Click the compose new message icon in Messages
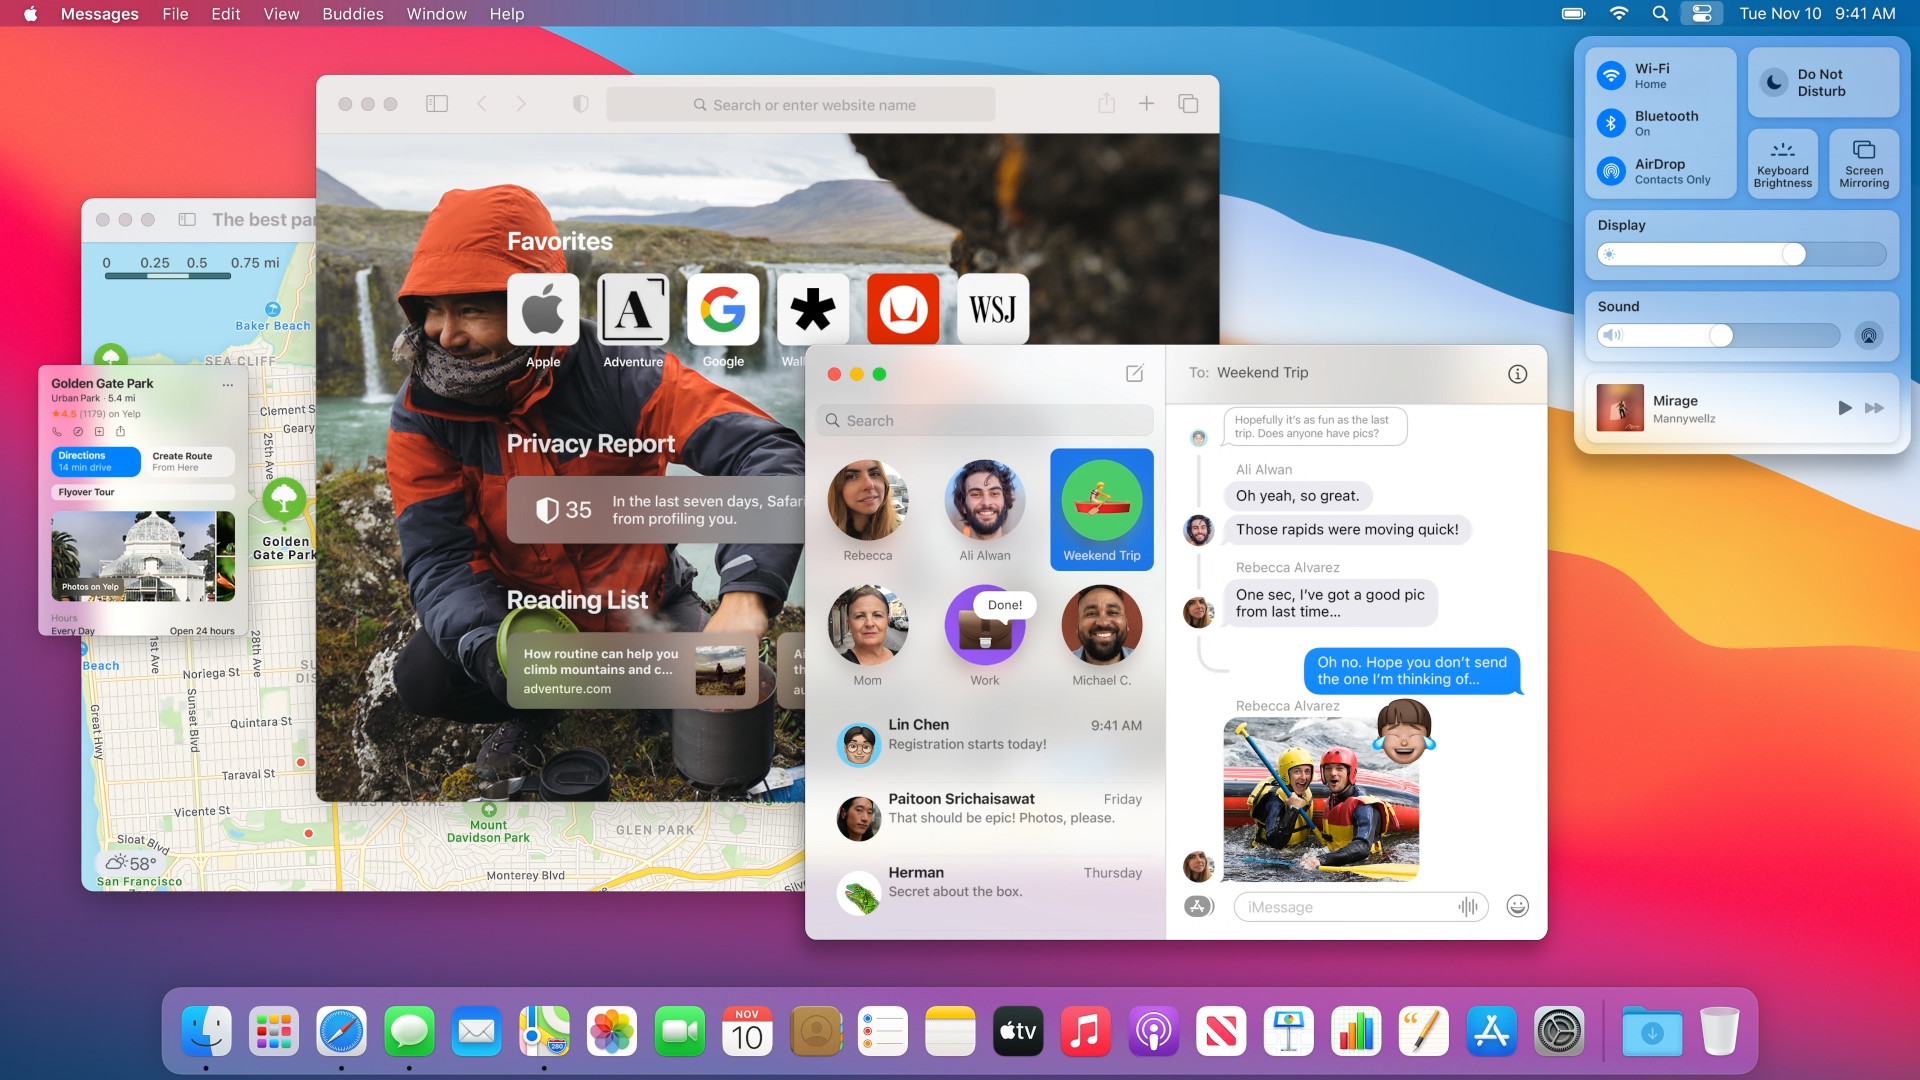 click(1134, 373)
